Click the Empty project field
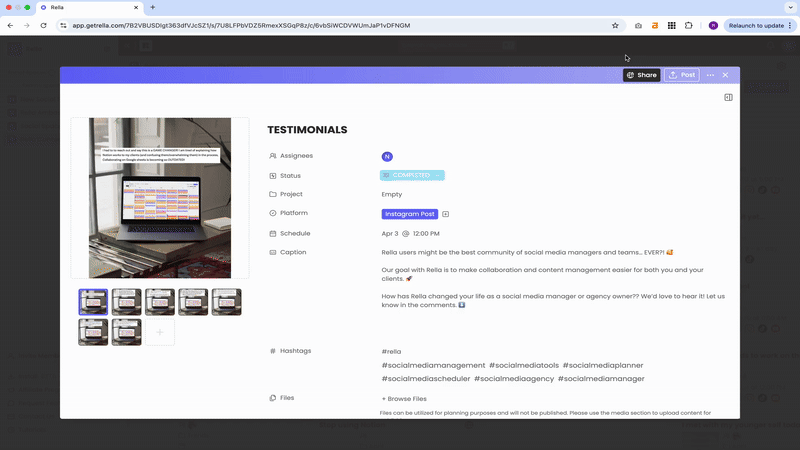 (392, 194)
